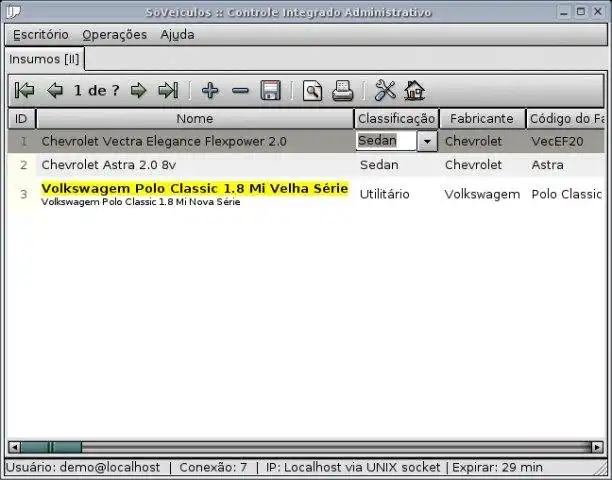The image size is (612, 480).
Task: Click the app icon in the title bar
Action: [13, 12]
